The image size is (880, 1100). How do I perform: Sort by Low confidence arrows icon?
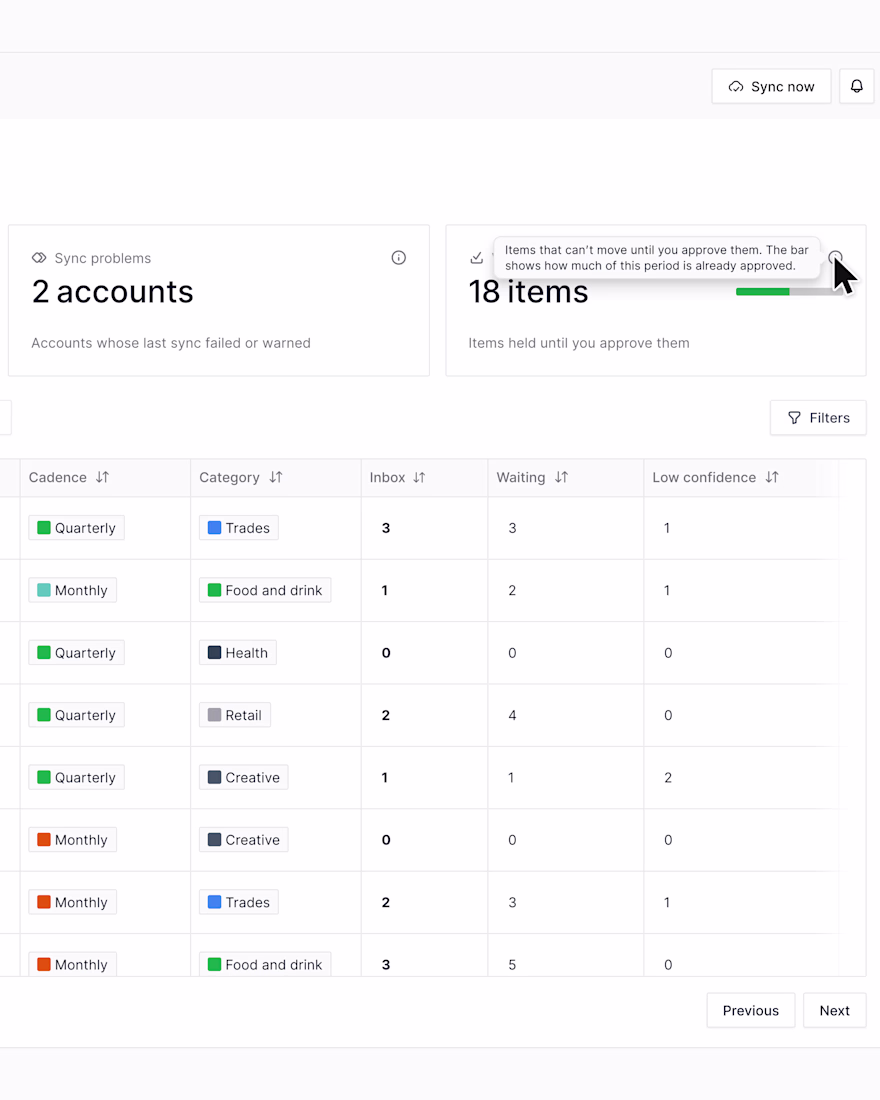[x=772, y=477]
